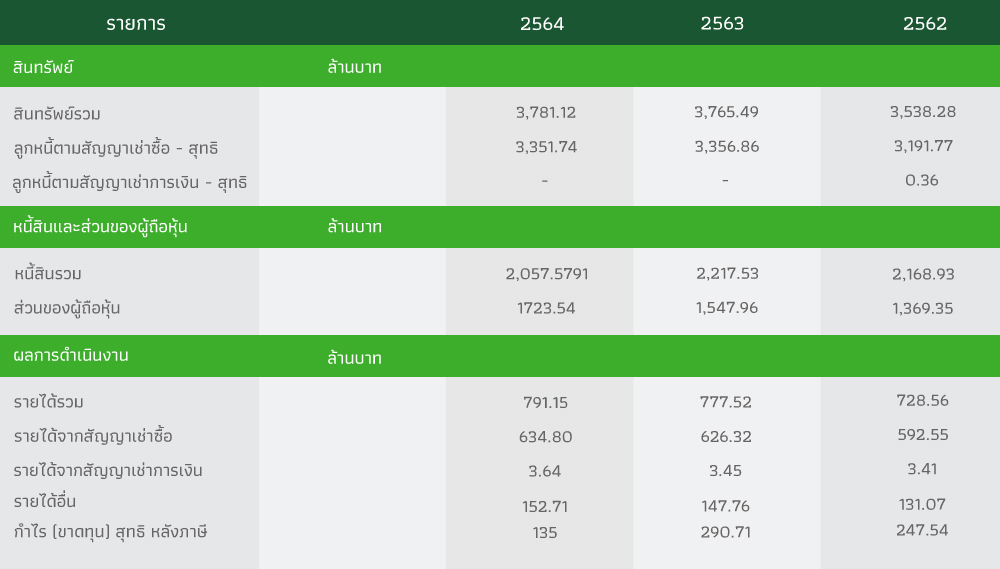
Task: Click the รายได้รวม row label
Action: [x=48, y=402]
